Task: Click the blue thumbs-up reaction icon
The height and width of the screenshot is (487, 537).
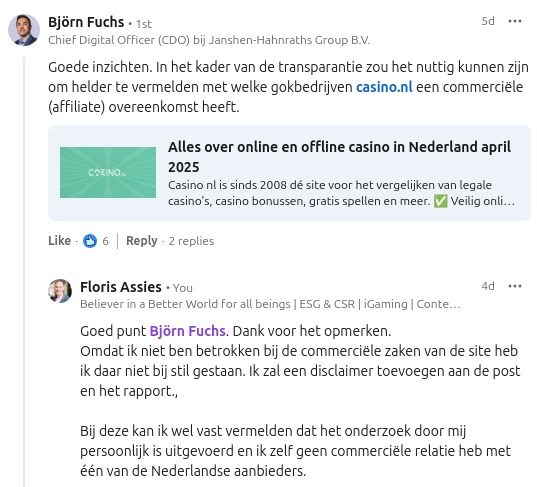Action: (x=90, y=241)
